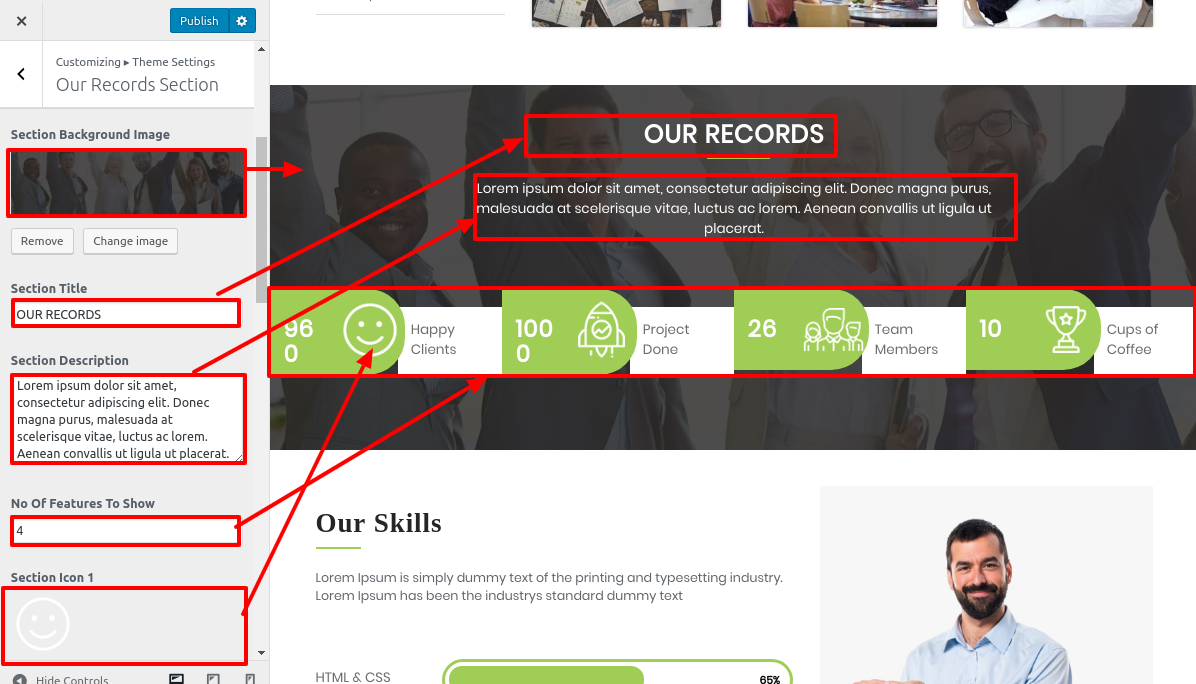The image size is (1196, 684).
Task: Open publish settings gear icon
Action: (x=242, y=21)
